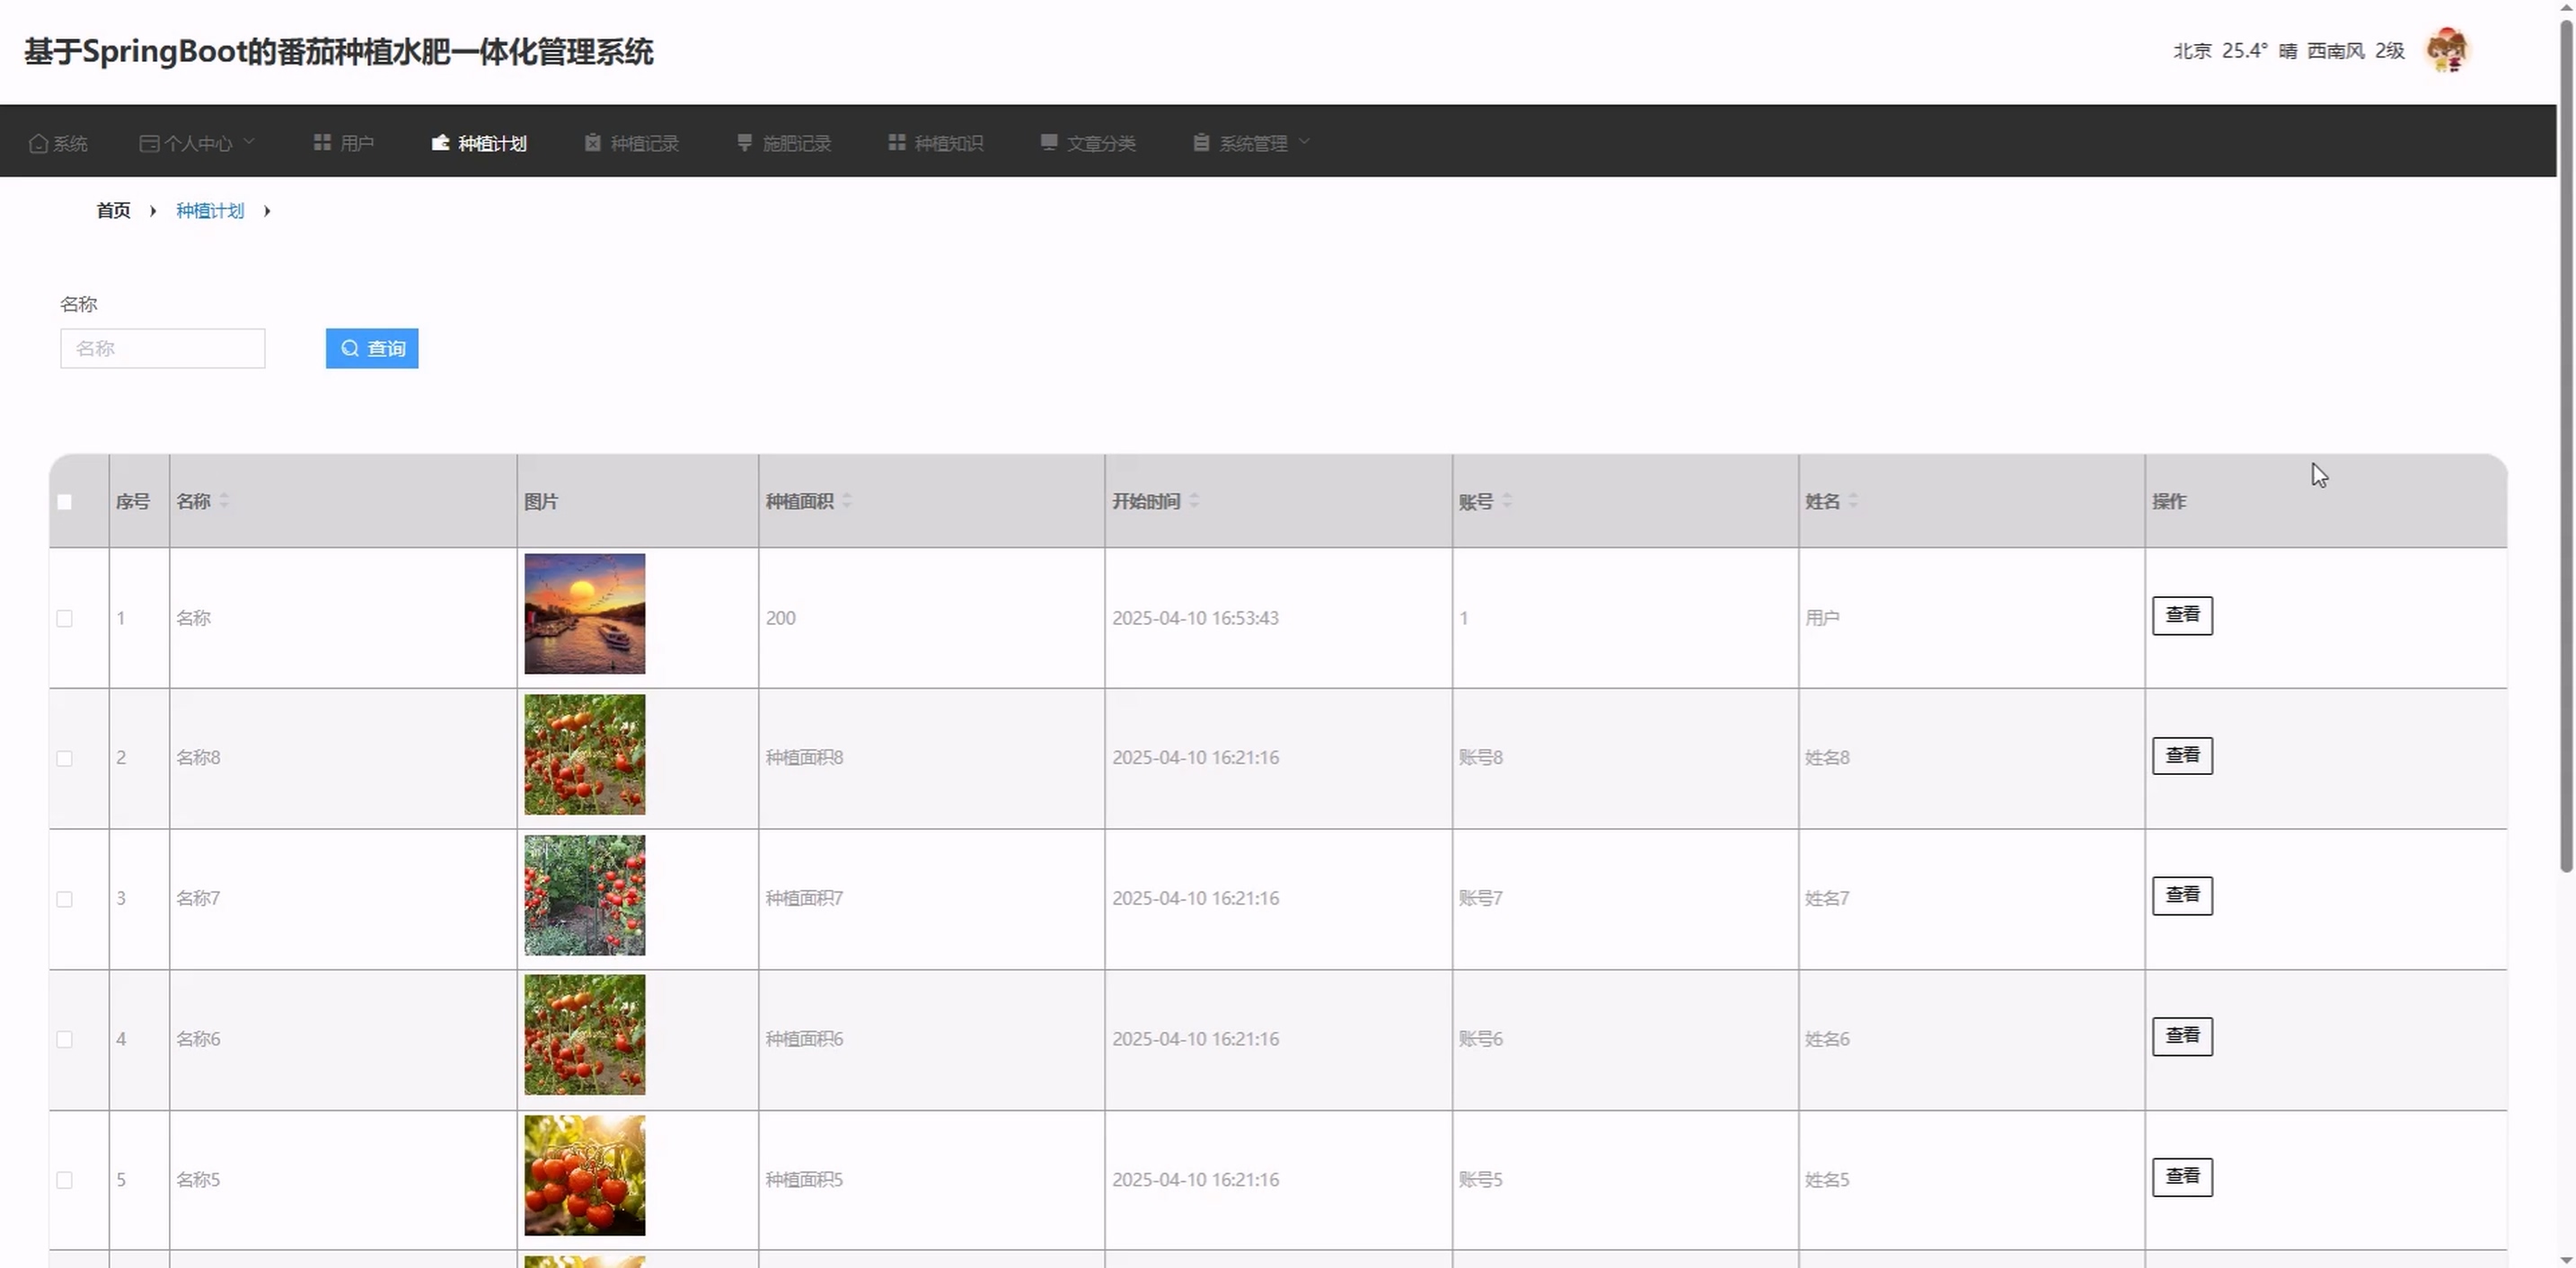
Task: Click sort arrows on 名称 column
Action: [225, 501]
